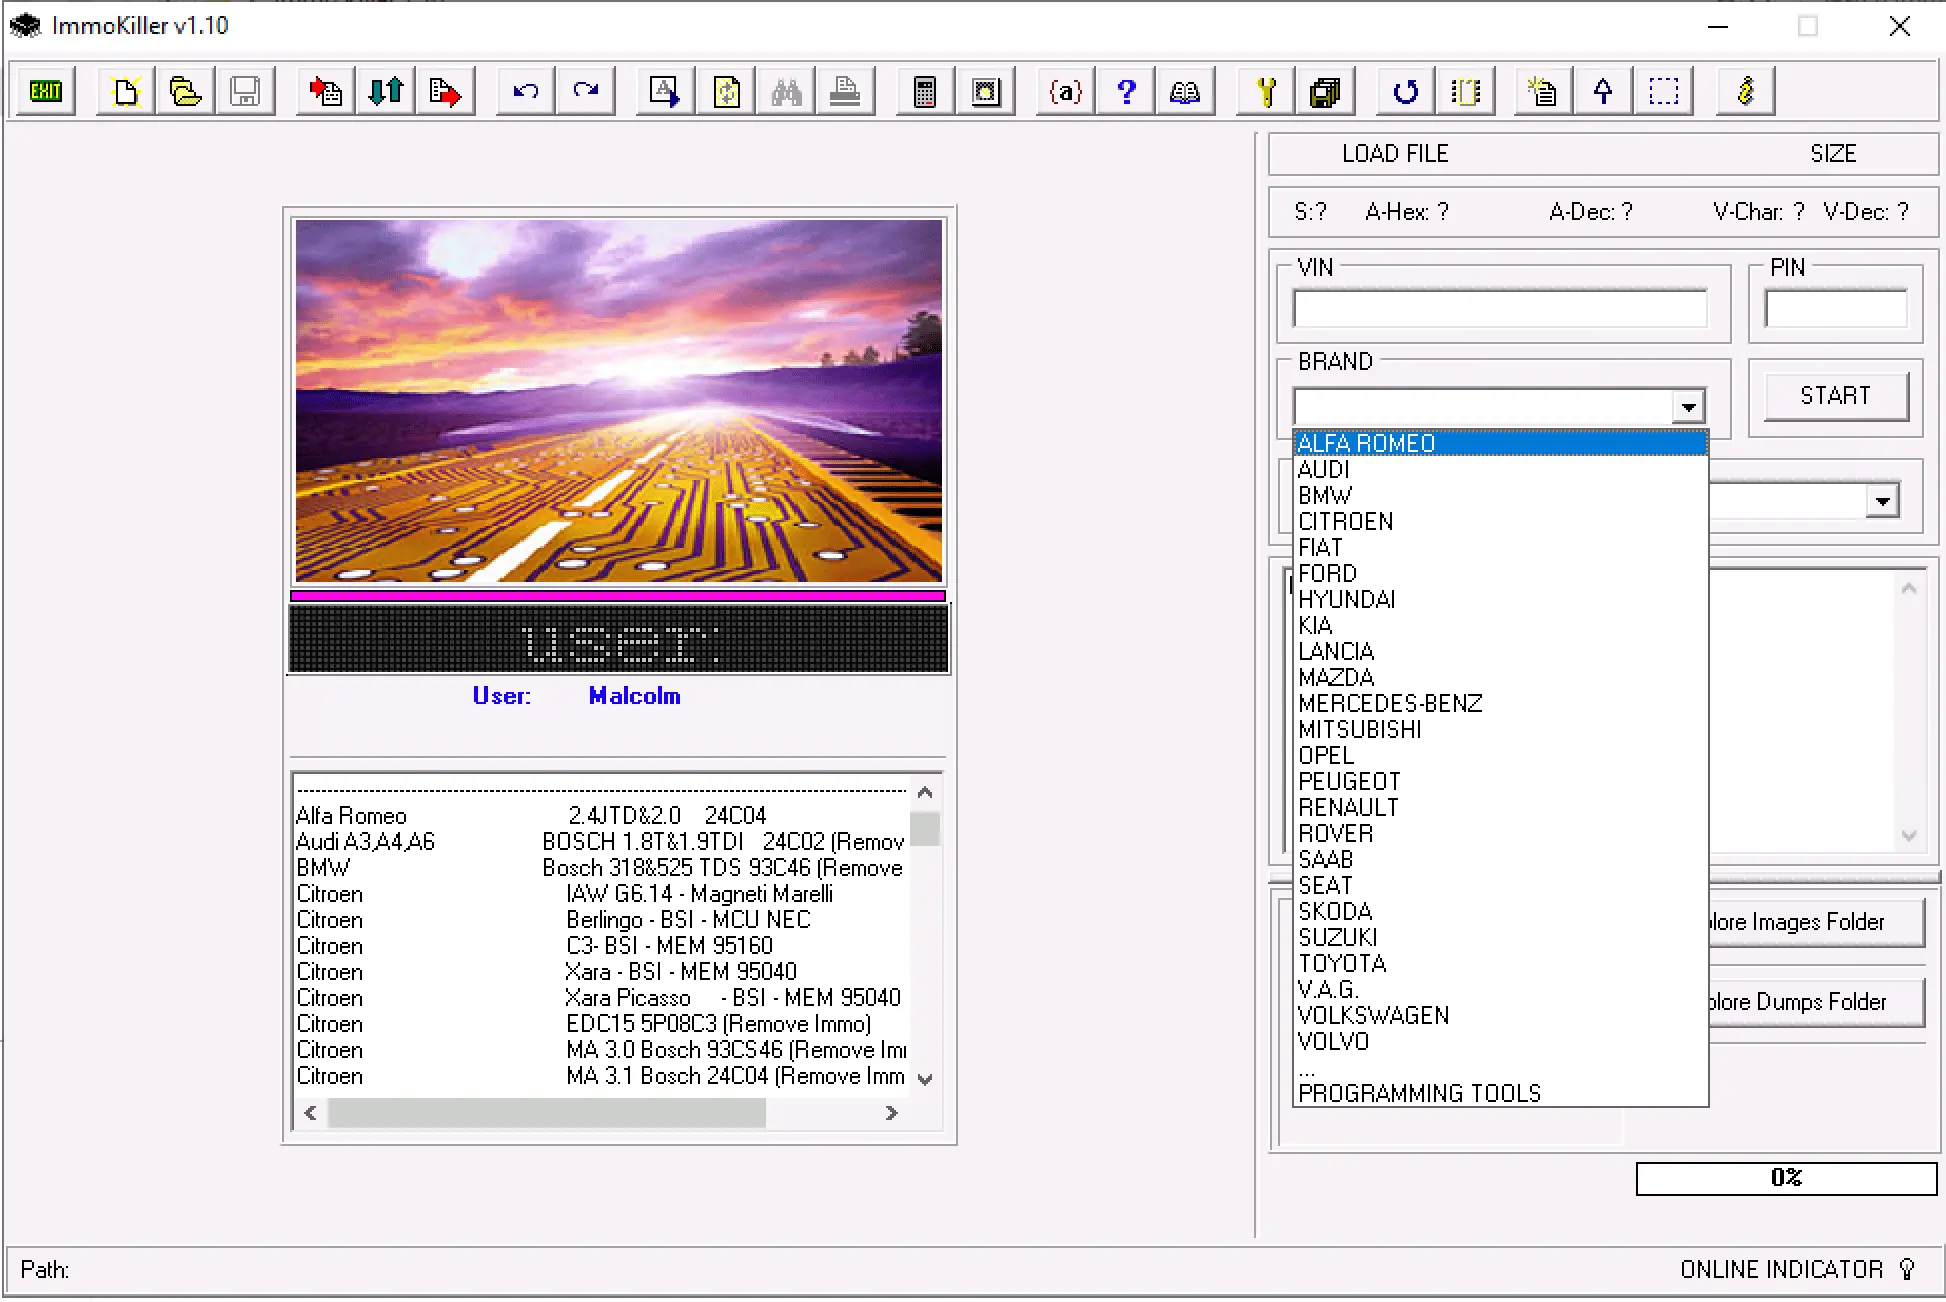Choose AUDI in the brand list
The image size is (1946, 1302).
[1500, 469]
